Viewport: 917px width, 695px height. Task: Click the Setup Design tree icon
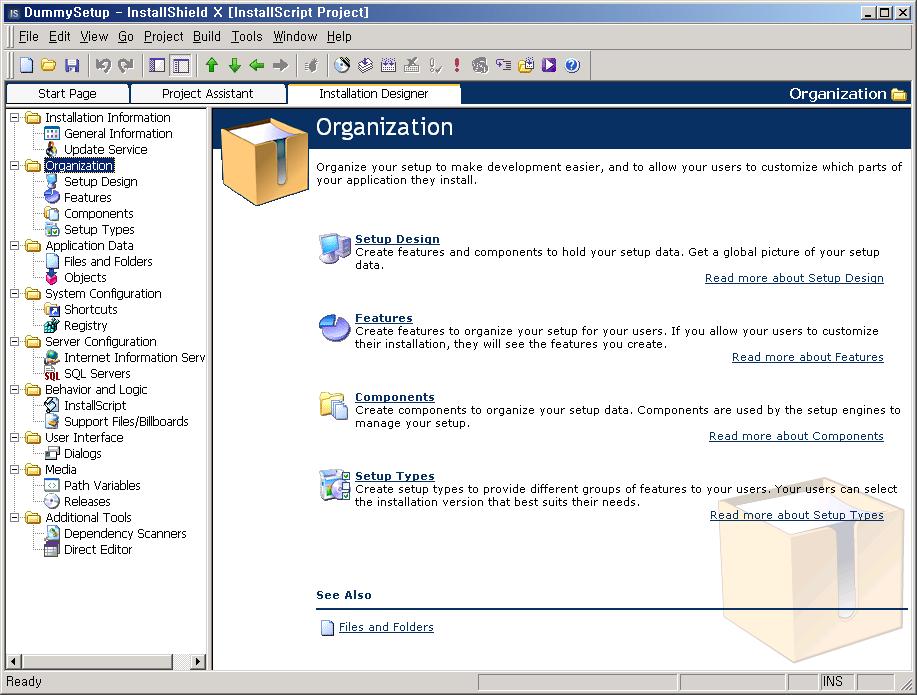[52, 182]
